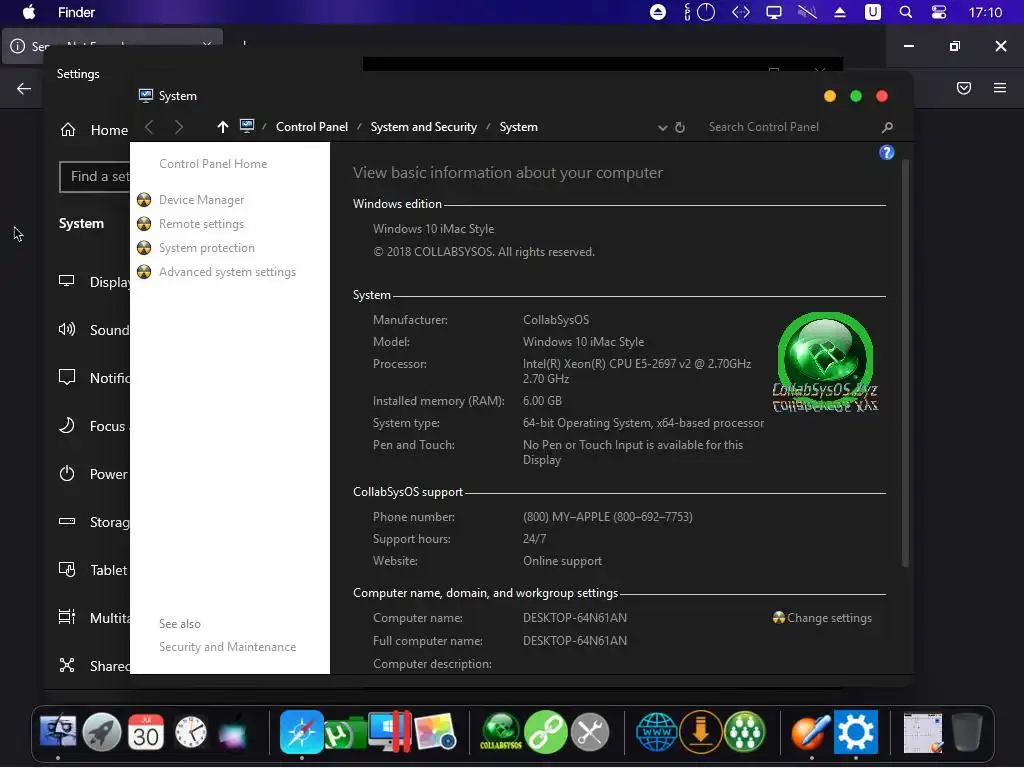Click the back arrow in the browser window
1024x768 pixels.
pyautogui.click(x=24, y=88)
